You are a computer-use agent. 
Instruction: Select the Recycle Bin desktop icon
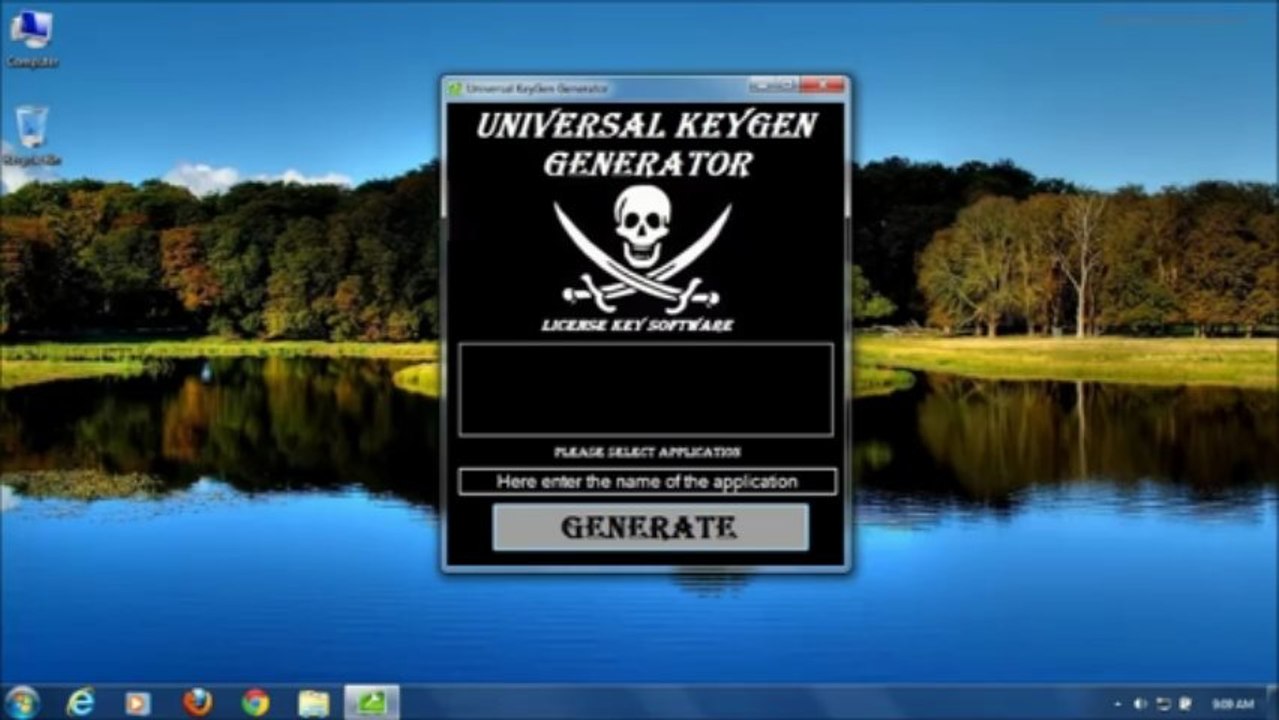(x=32, y=135)
